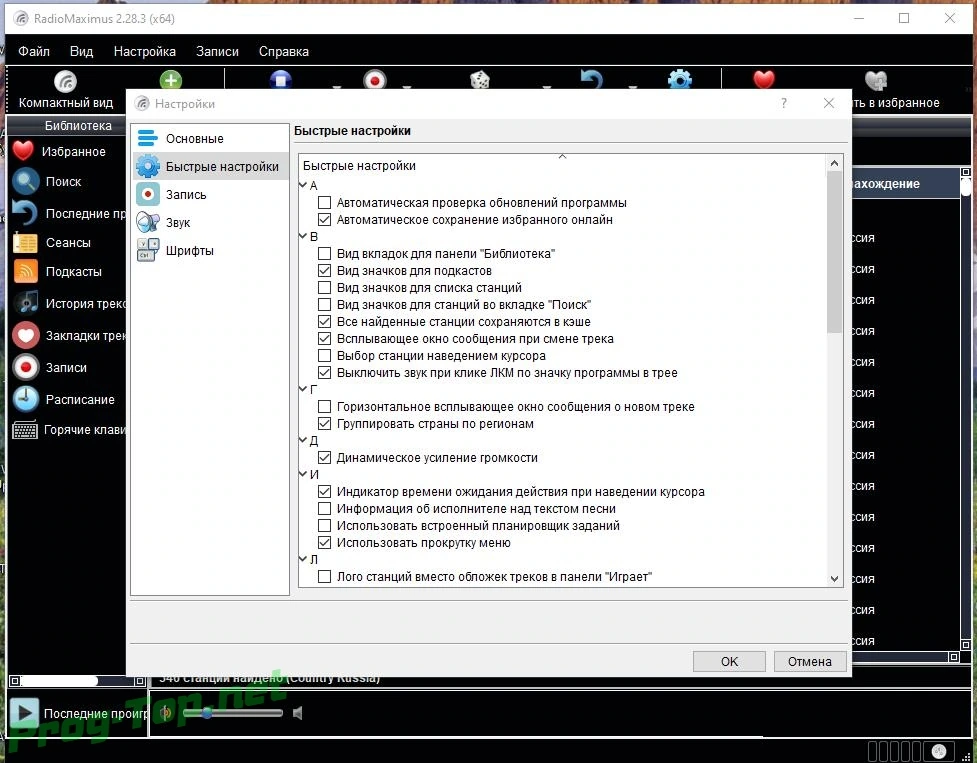Click volume slider in player panel
The height and width of the screenshot is (763, 977).
click(233, 713)
